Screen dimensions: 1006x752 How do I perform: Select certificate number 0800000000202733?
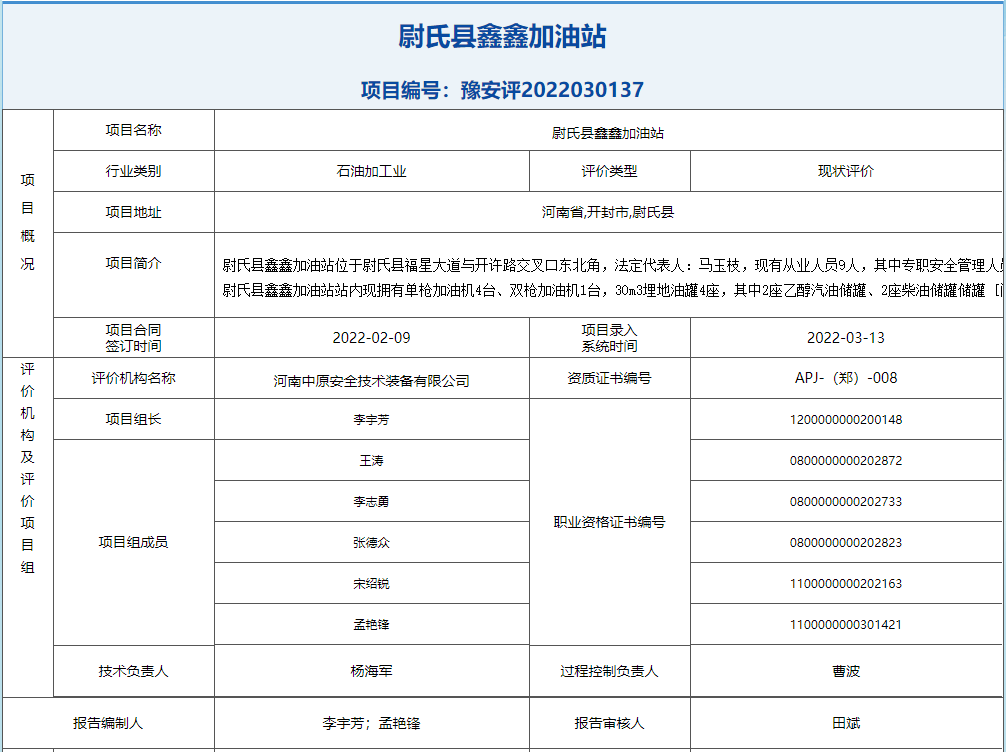846,502
